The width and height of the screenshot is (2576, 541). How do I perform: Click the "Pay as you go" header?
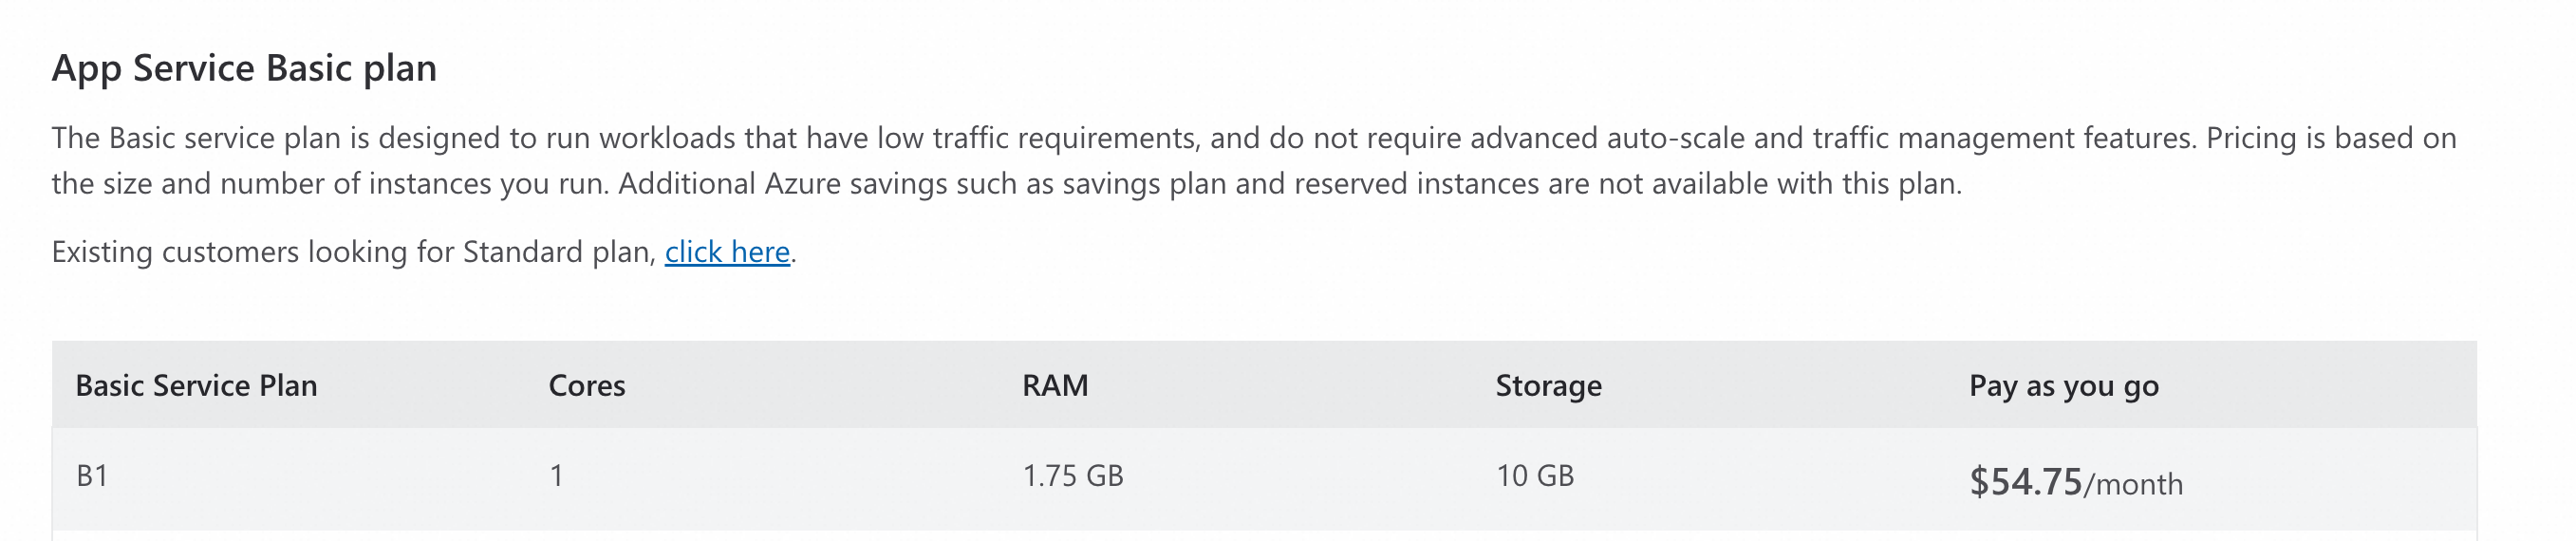[x=2063, y=386]
